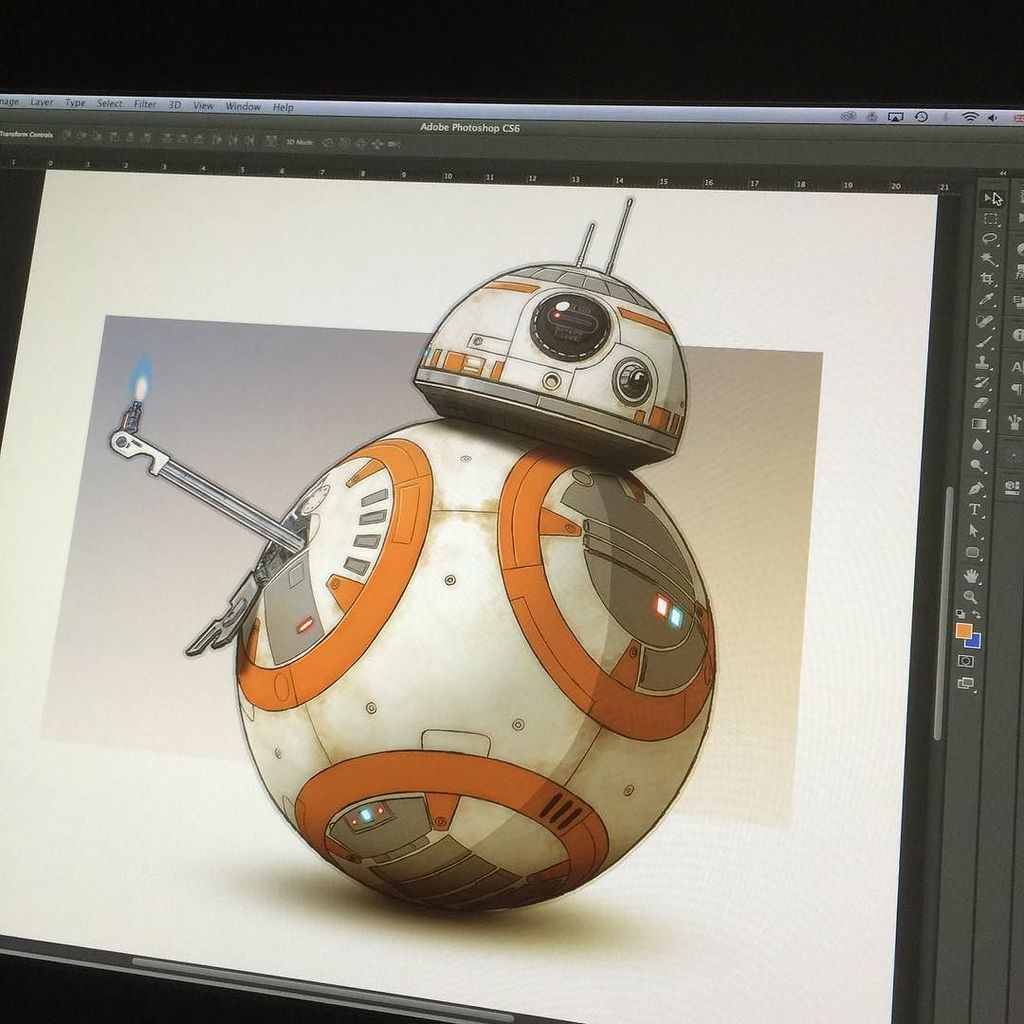Select the Dodge tool
Image resolution: width=1024 pixels, height=1024 pixels.
click(x=977, y=466)
